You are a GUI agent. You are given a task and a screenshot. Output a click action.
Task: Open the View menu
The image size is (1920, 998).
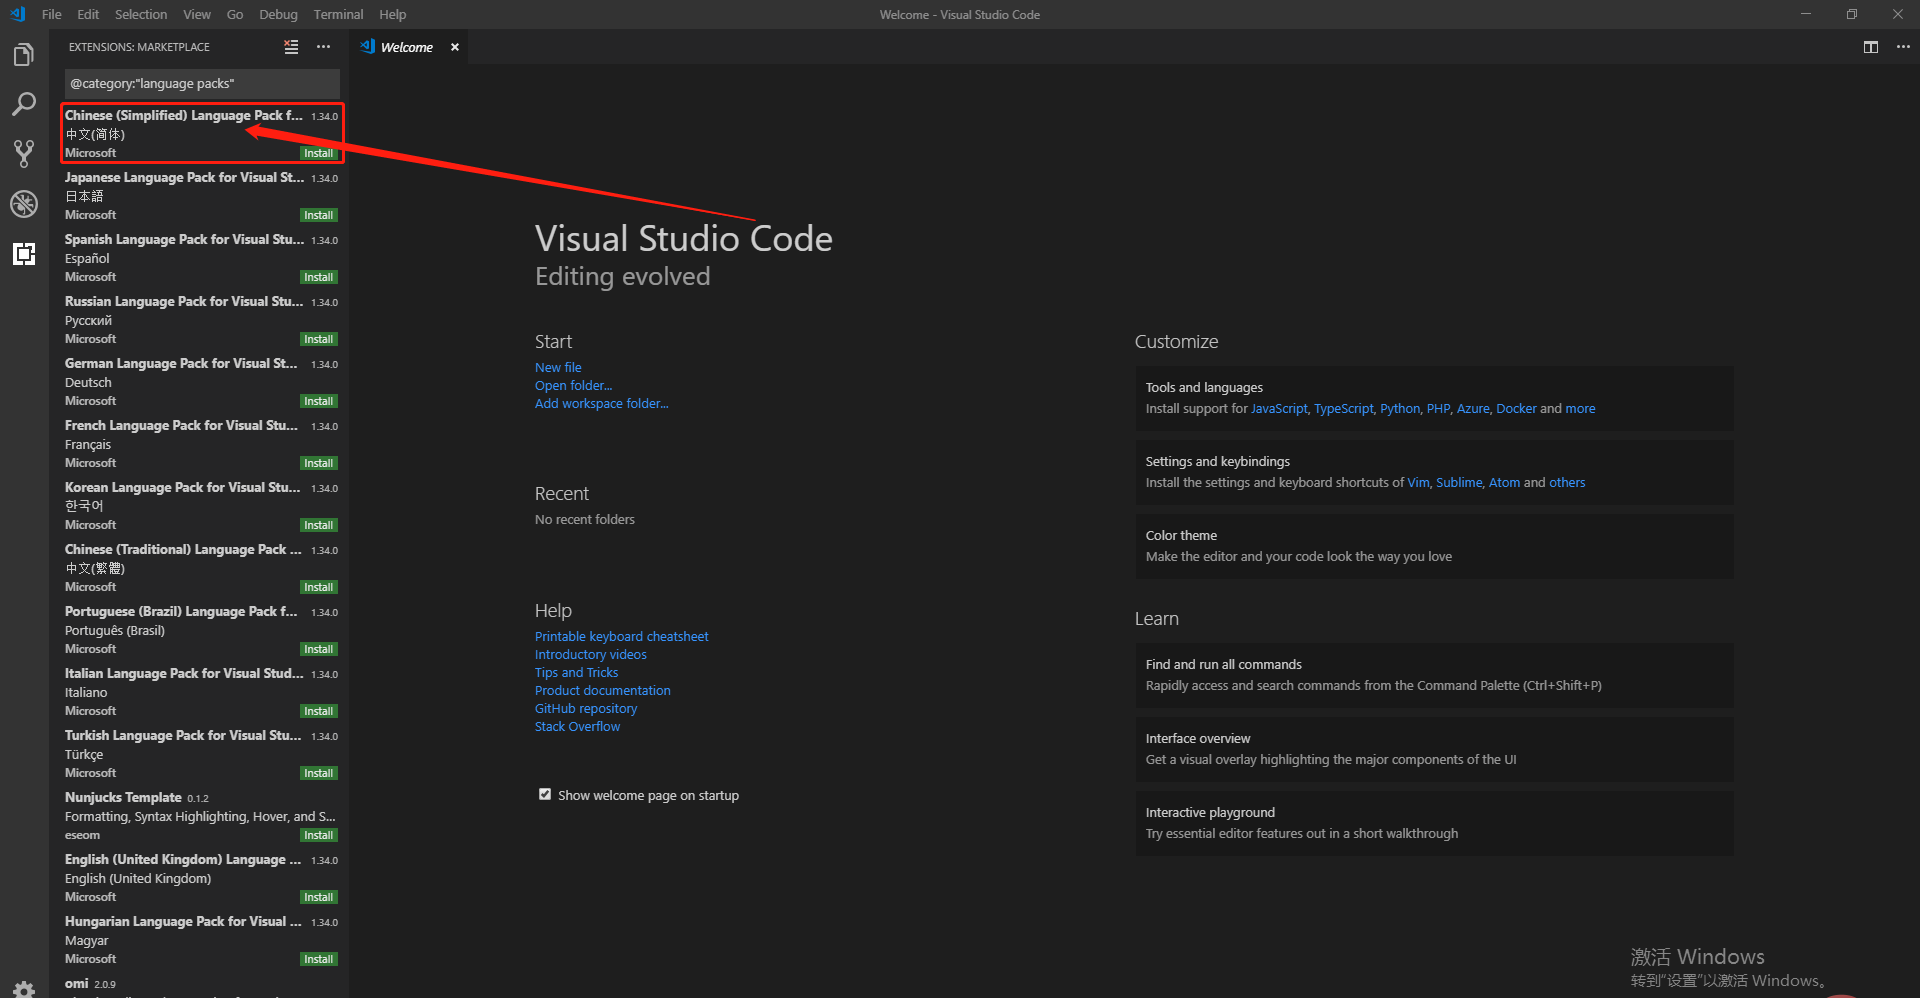(197, 14)
